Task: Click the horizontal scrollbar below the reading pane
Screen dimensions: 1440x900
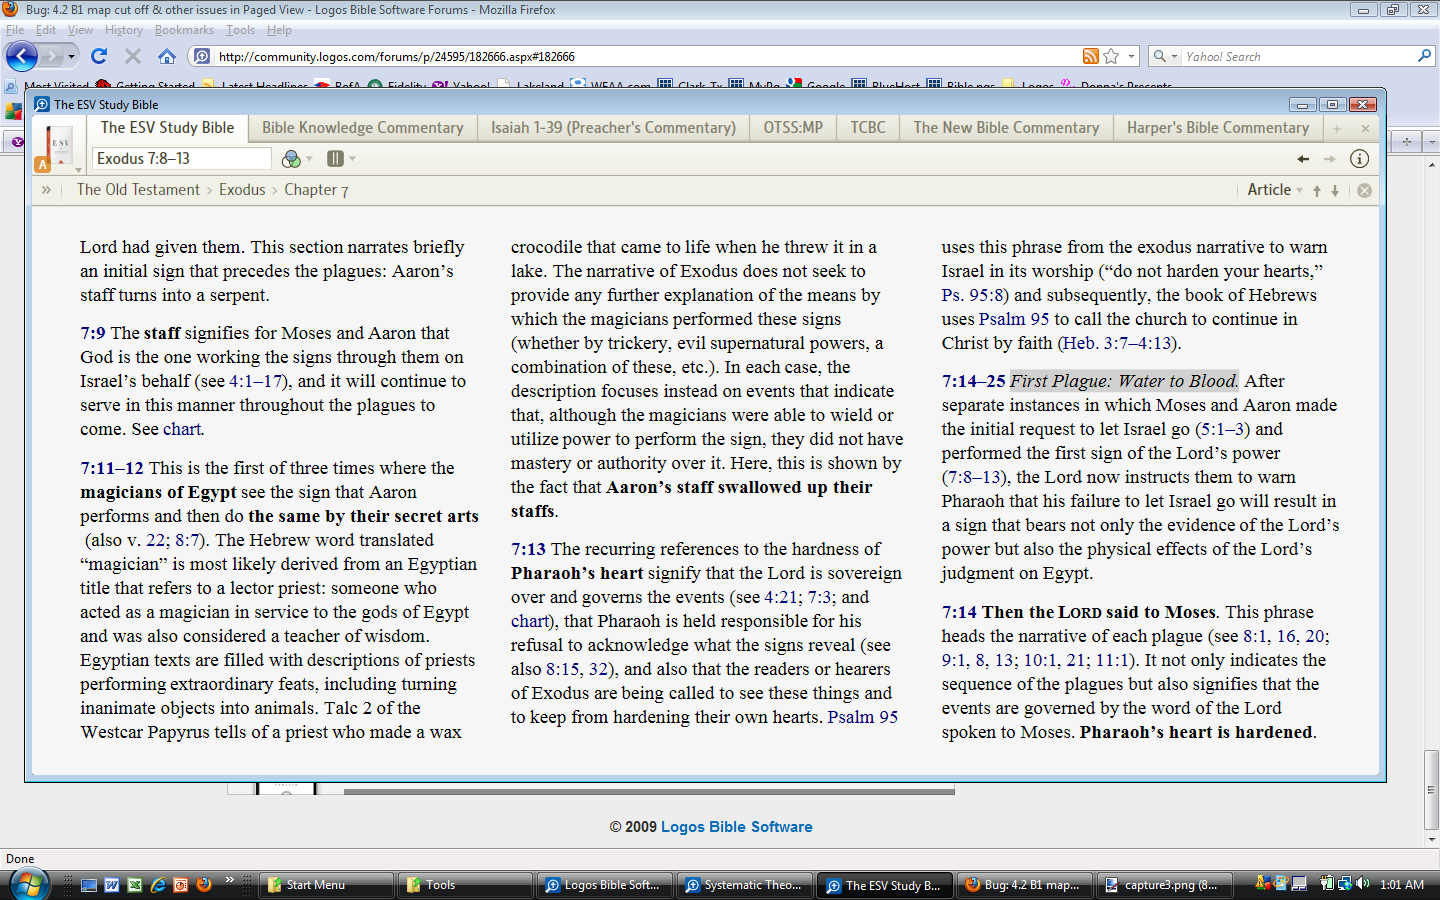Action: coord(649,791)
